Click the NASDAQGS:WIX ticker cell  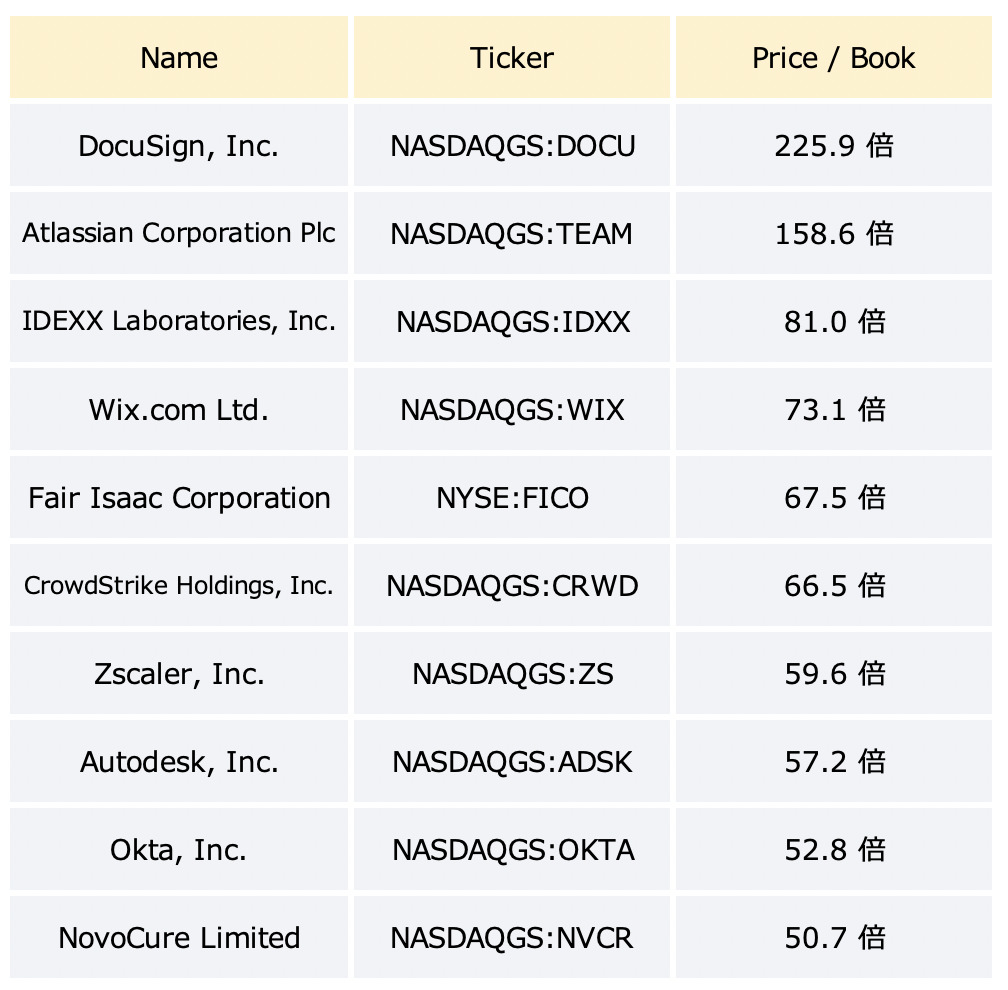pyautogui.click(x=512, y=410)
